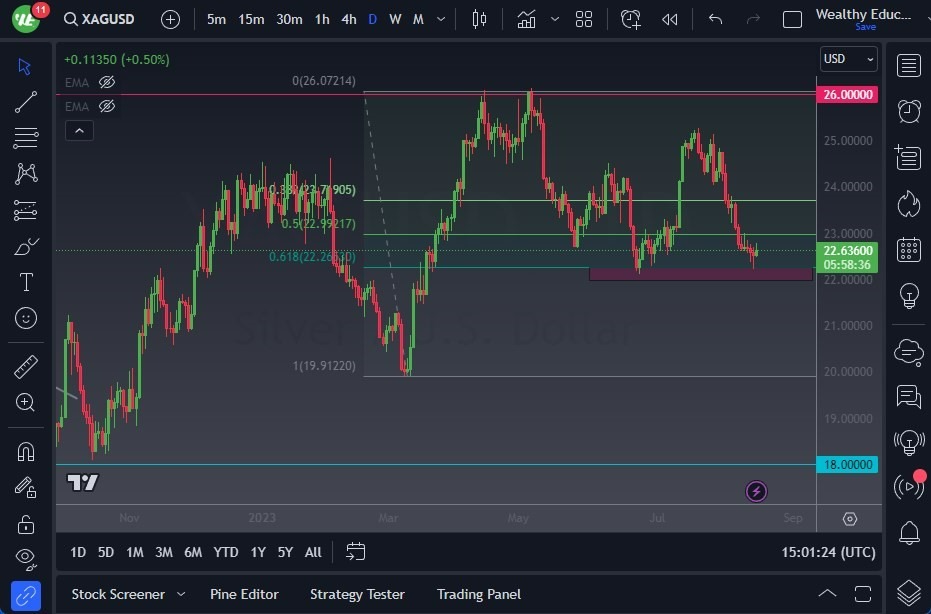Image resolution: width=931 pixels, height=614 pixels.
Task: Open the Pine Editor
Action: point(244,594)
